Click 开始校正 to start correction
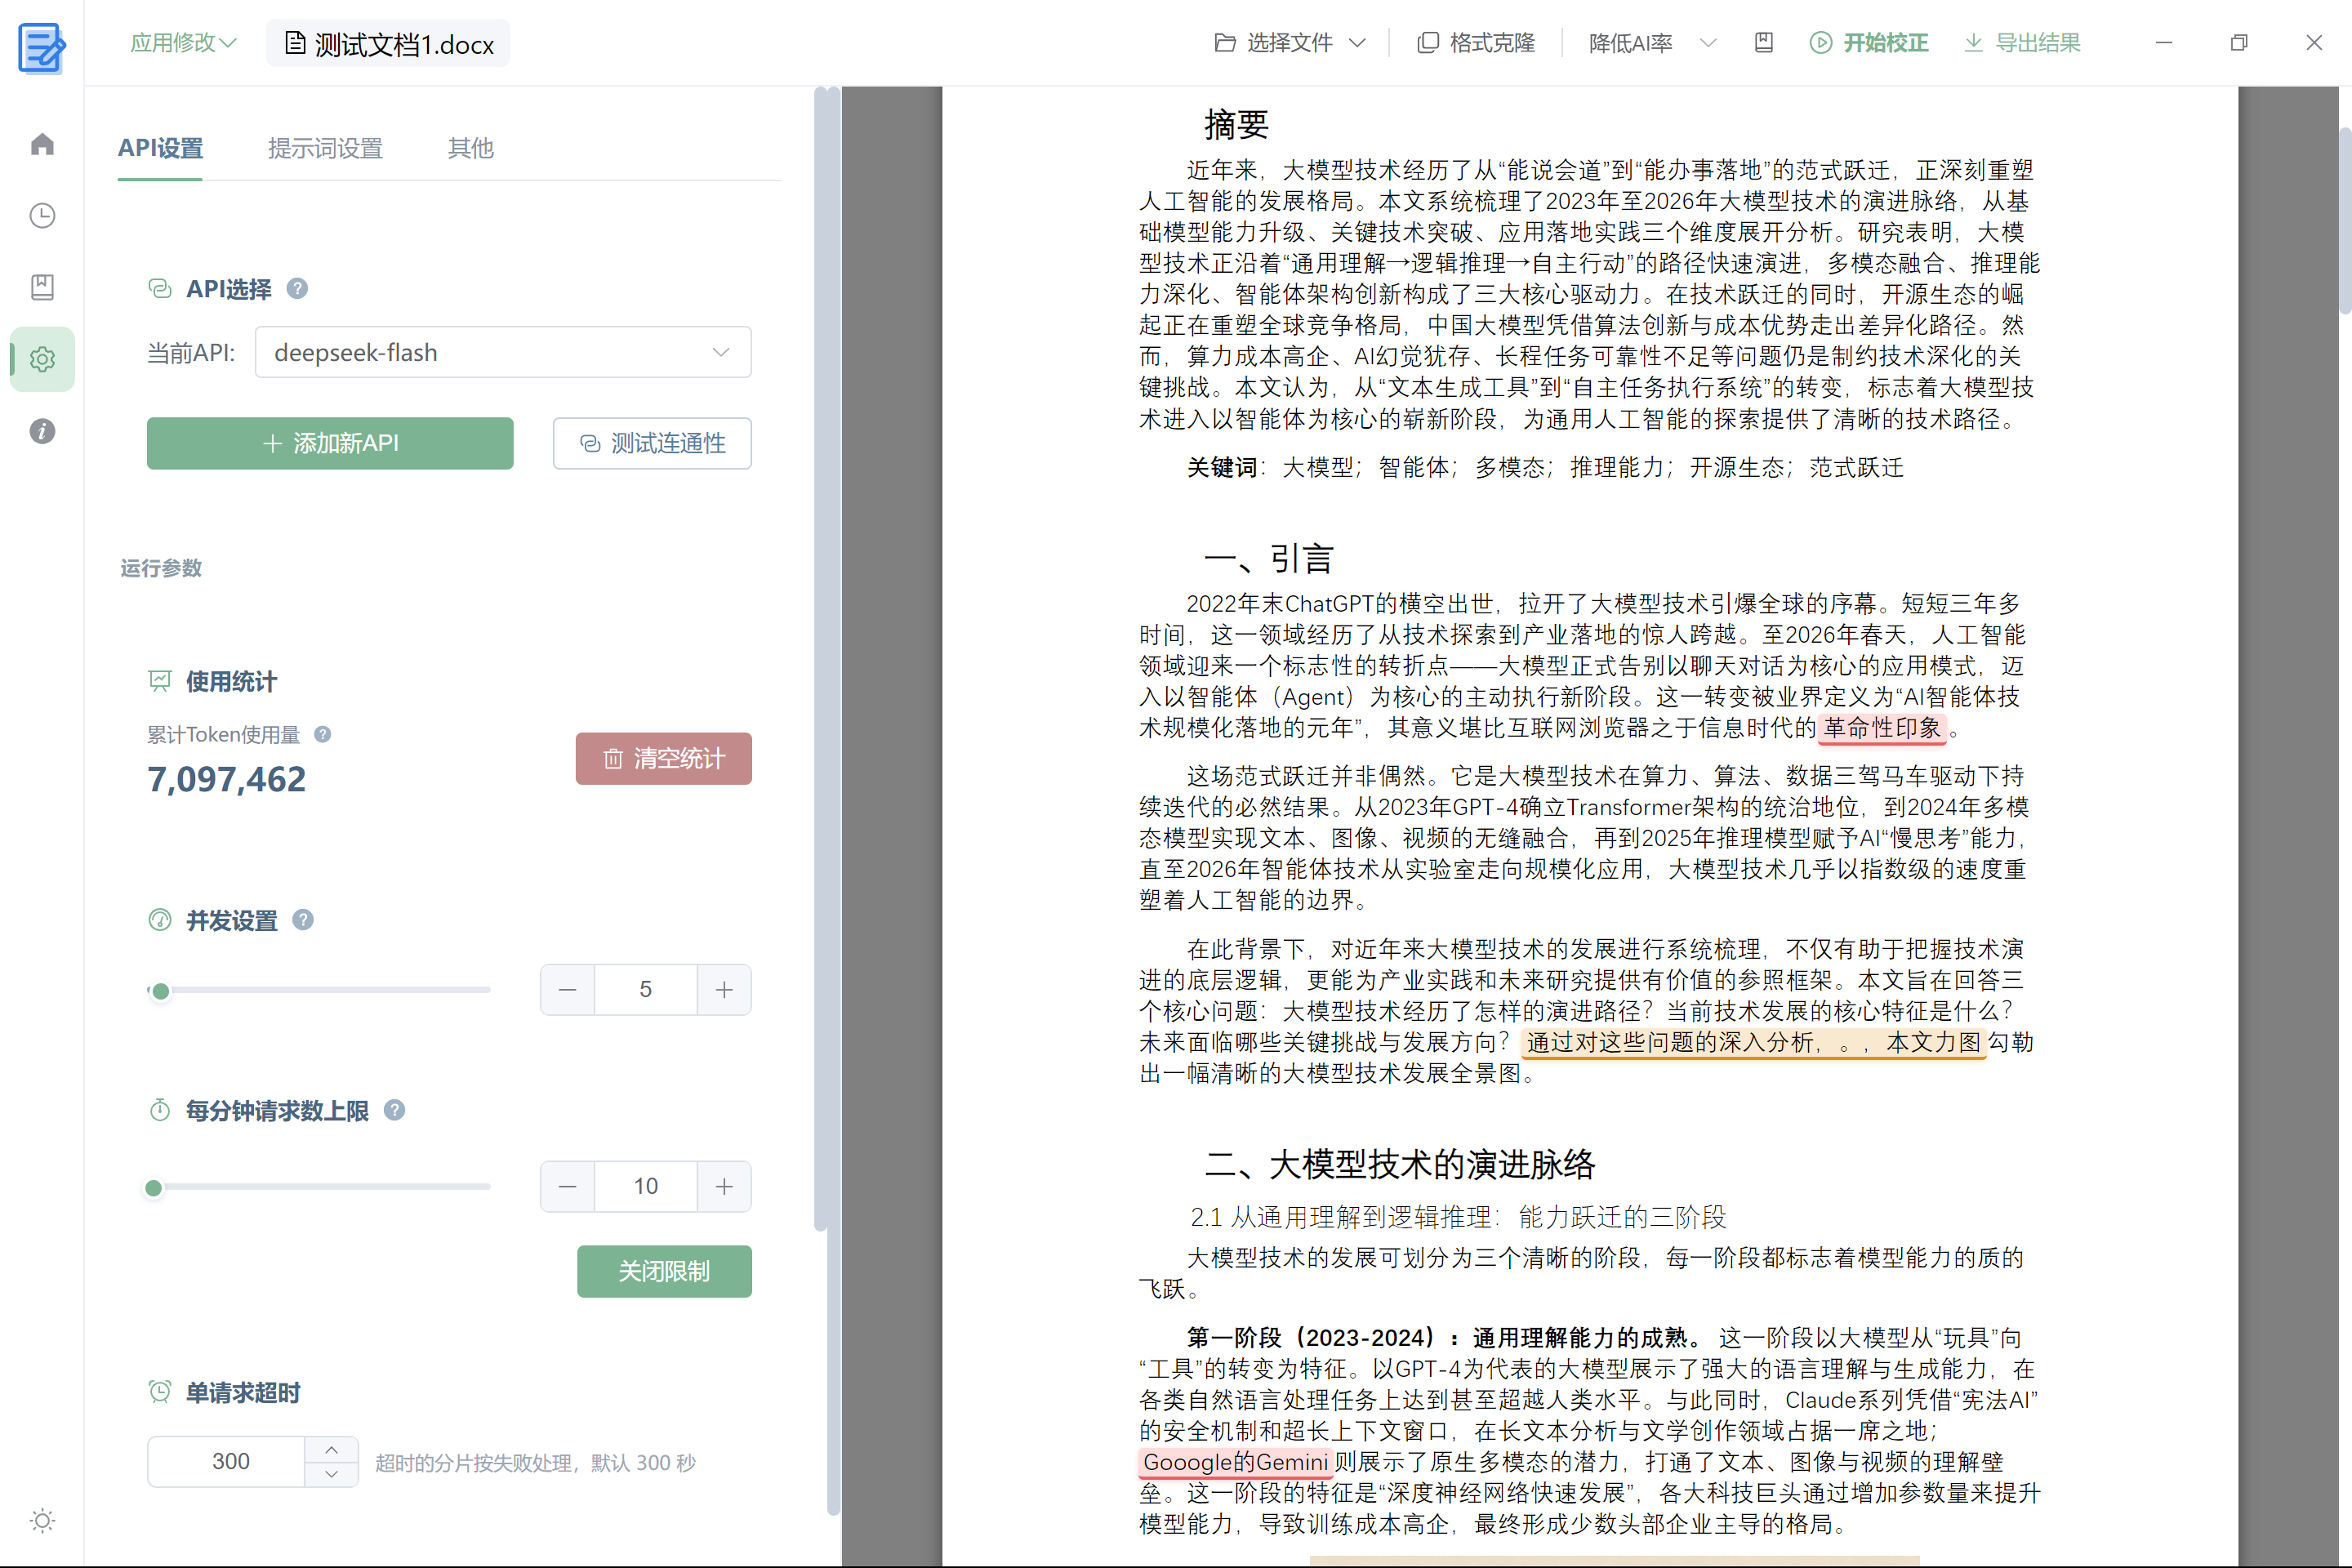Viewport: 2352px width, 1568px height. [1869, 43]
